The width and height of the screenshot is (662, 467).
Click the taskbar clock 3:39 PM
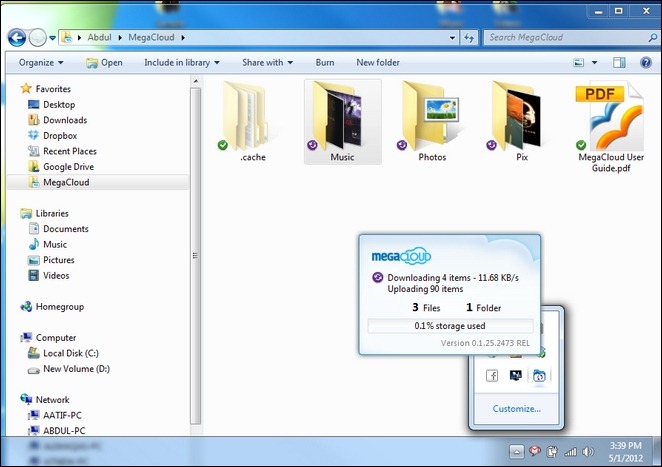coord(625,445)
